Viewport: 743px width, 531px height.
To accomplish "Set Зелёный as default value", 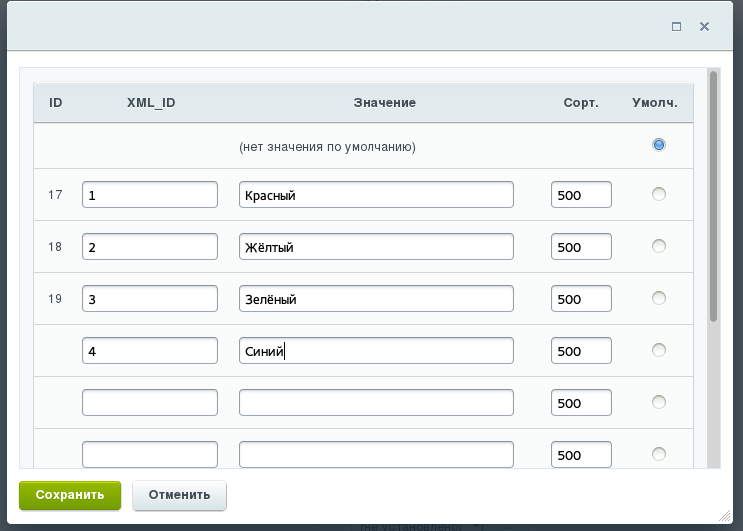I will (x=658, y=298).
